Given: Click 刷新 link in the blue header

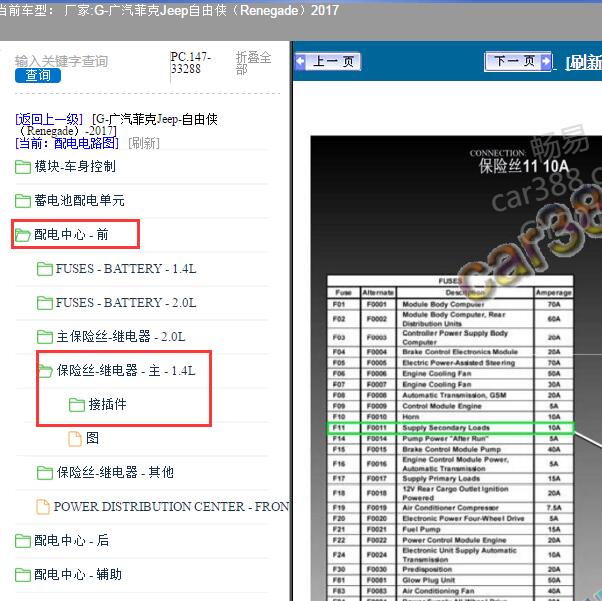Looking at the screenshot, I should [x=584, y=62].
